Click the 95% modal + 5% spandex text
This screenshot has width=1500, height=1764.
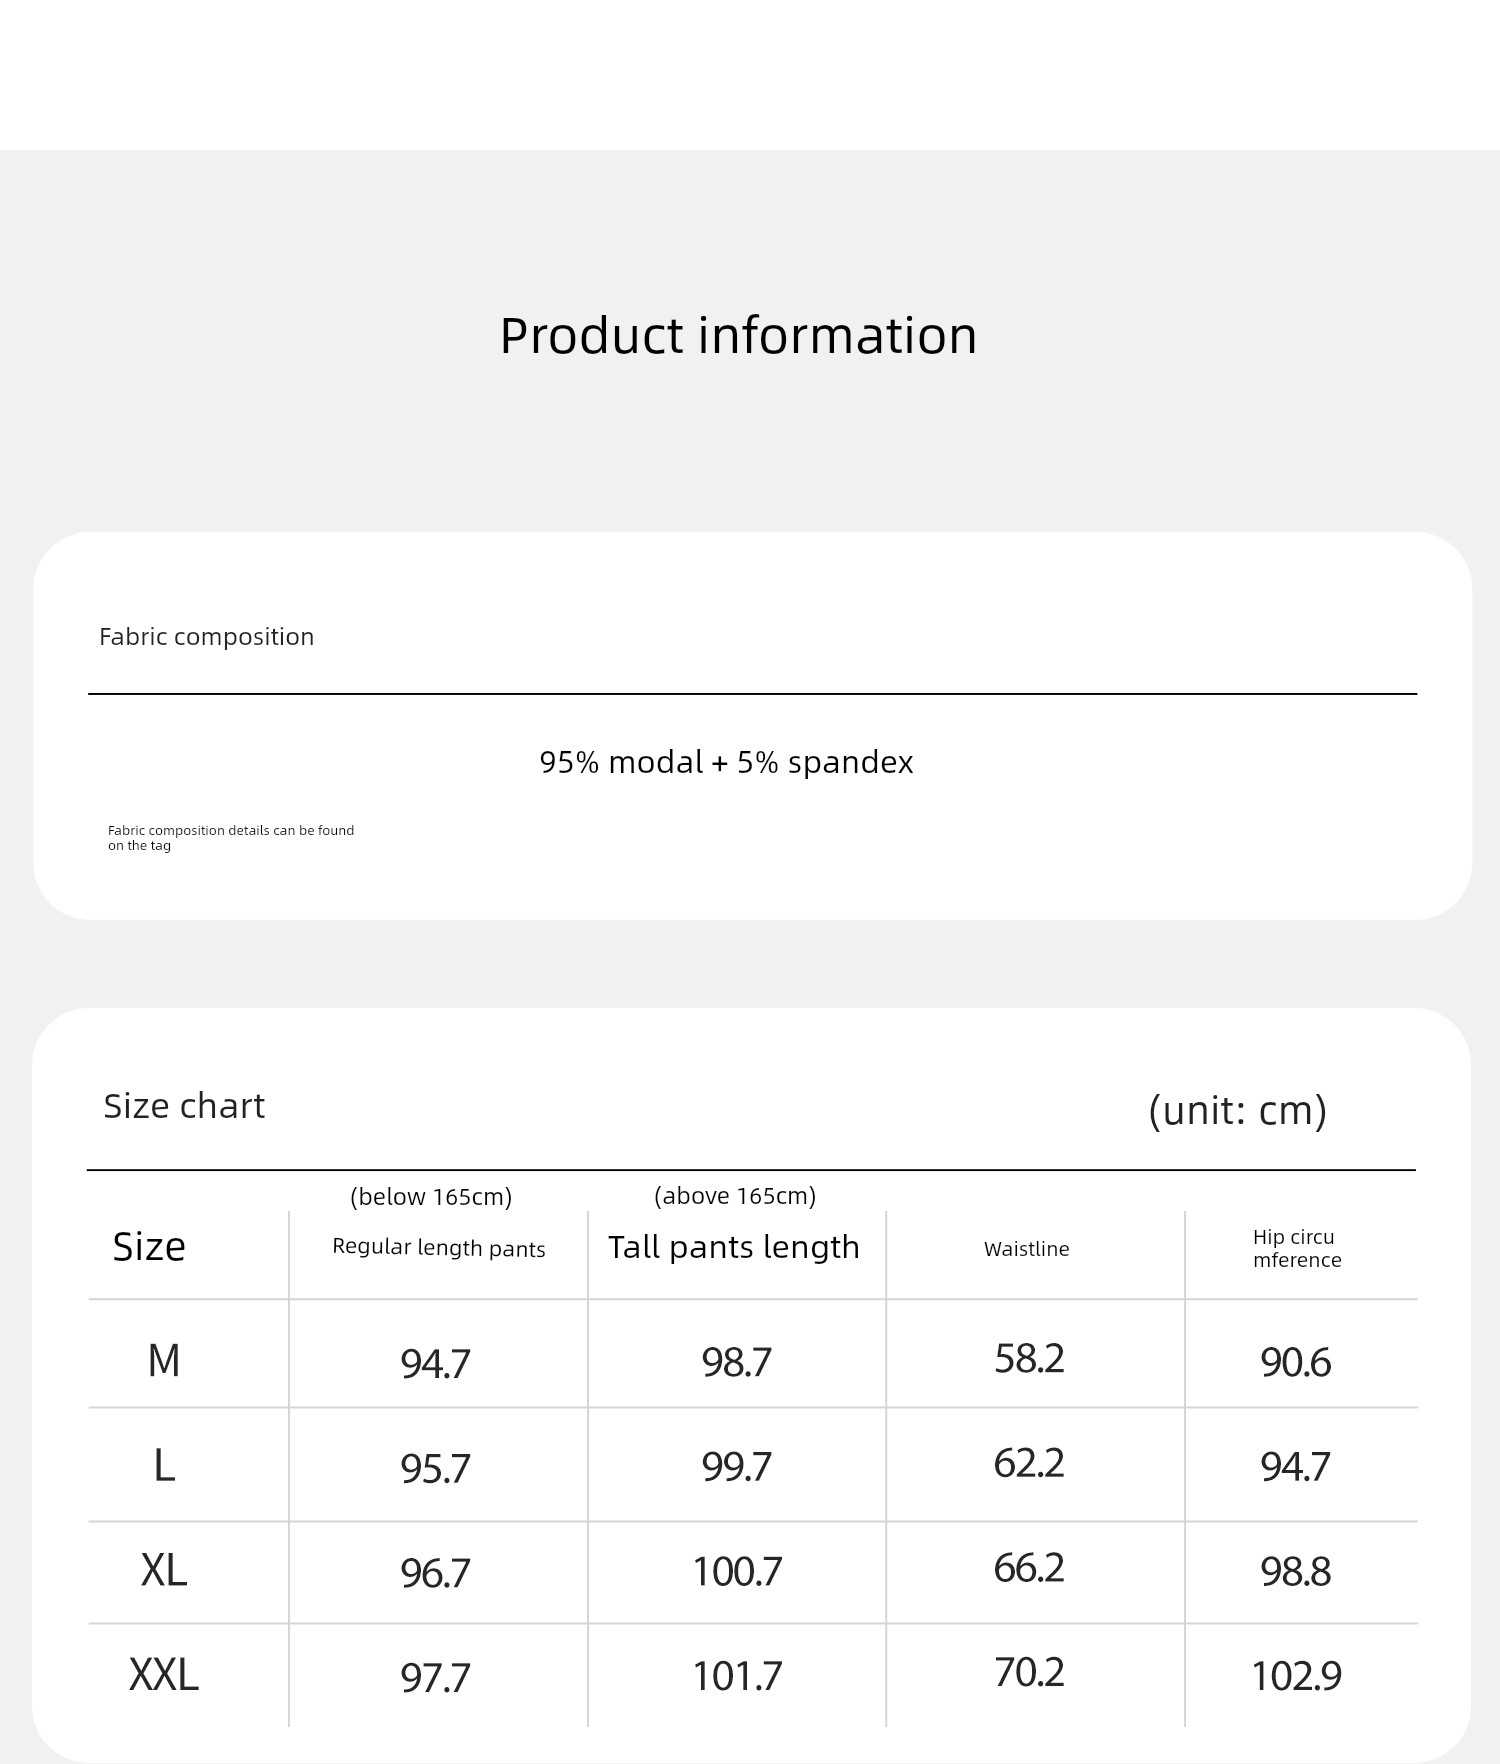[x=726, y=762]
